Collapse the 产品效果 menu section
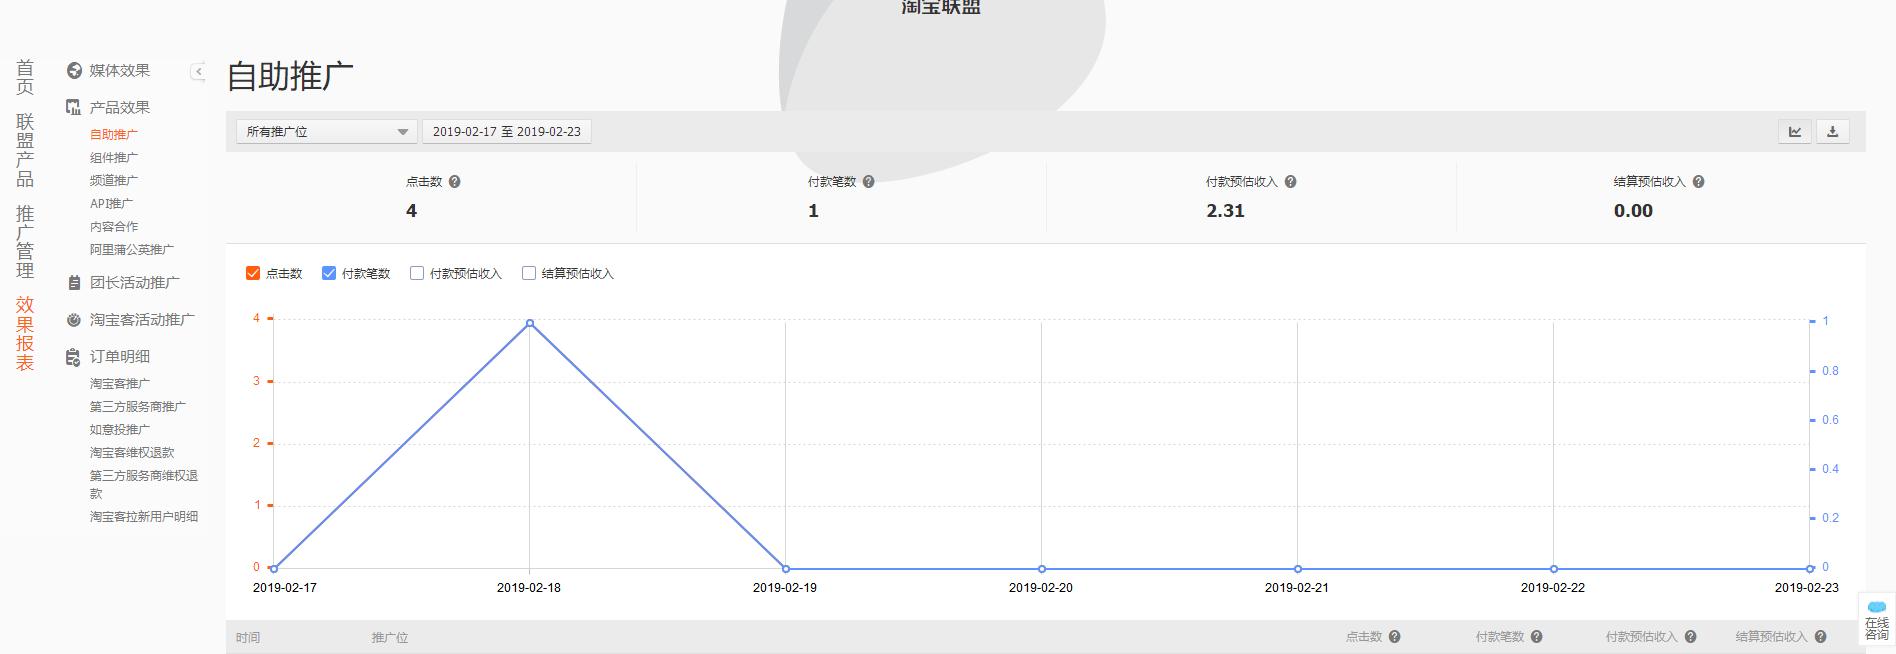This screenshot has height=654, width=1896. coord(120,107)
